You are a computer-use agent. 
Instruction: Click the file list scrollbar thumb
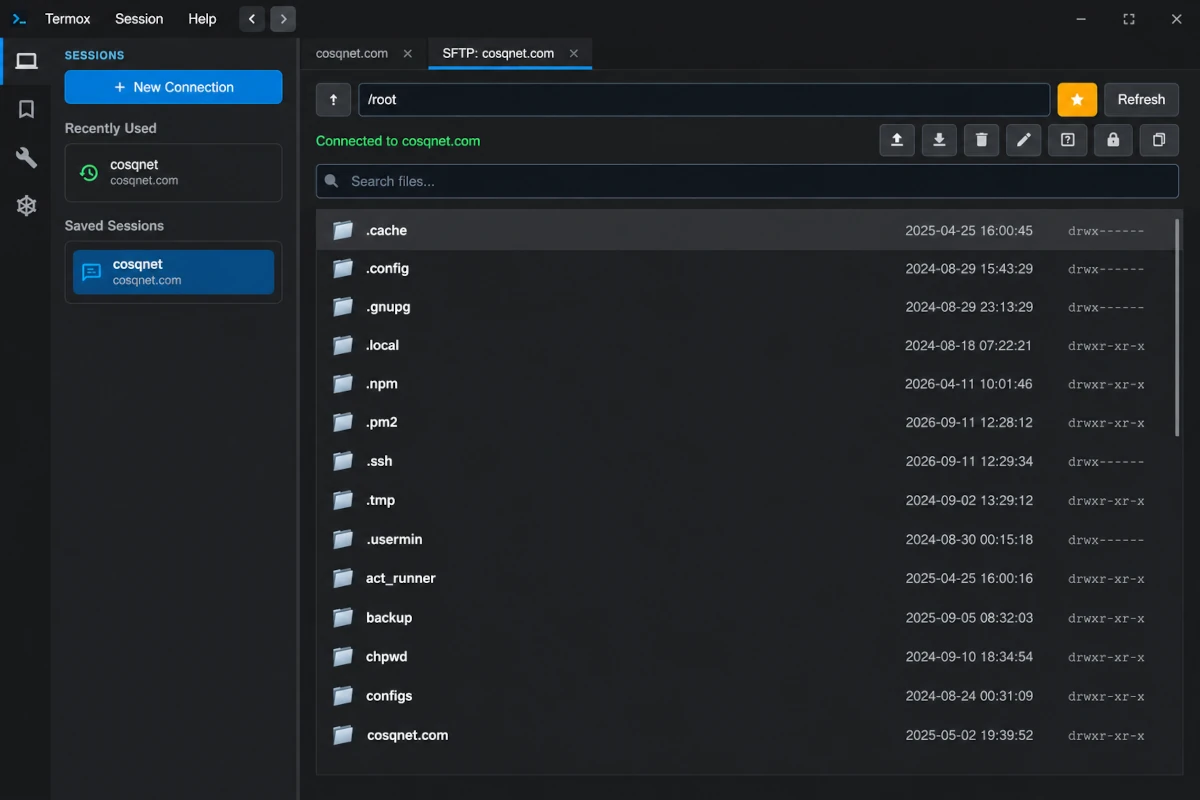1177,327
